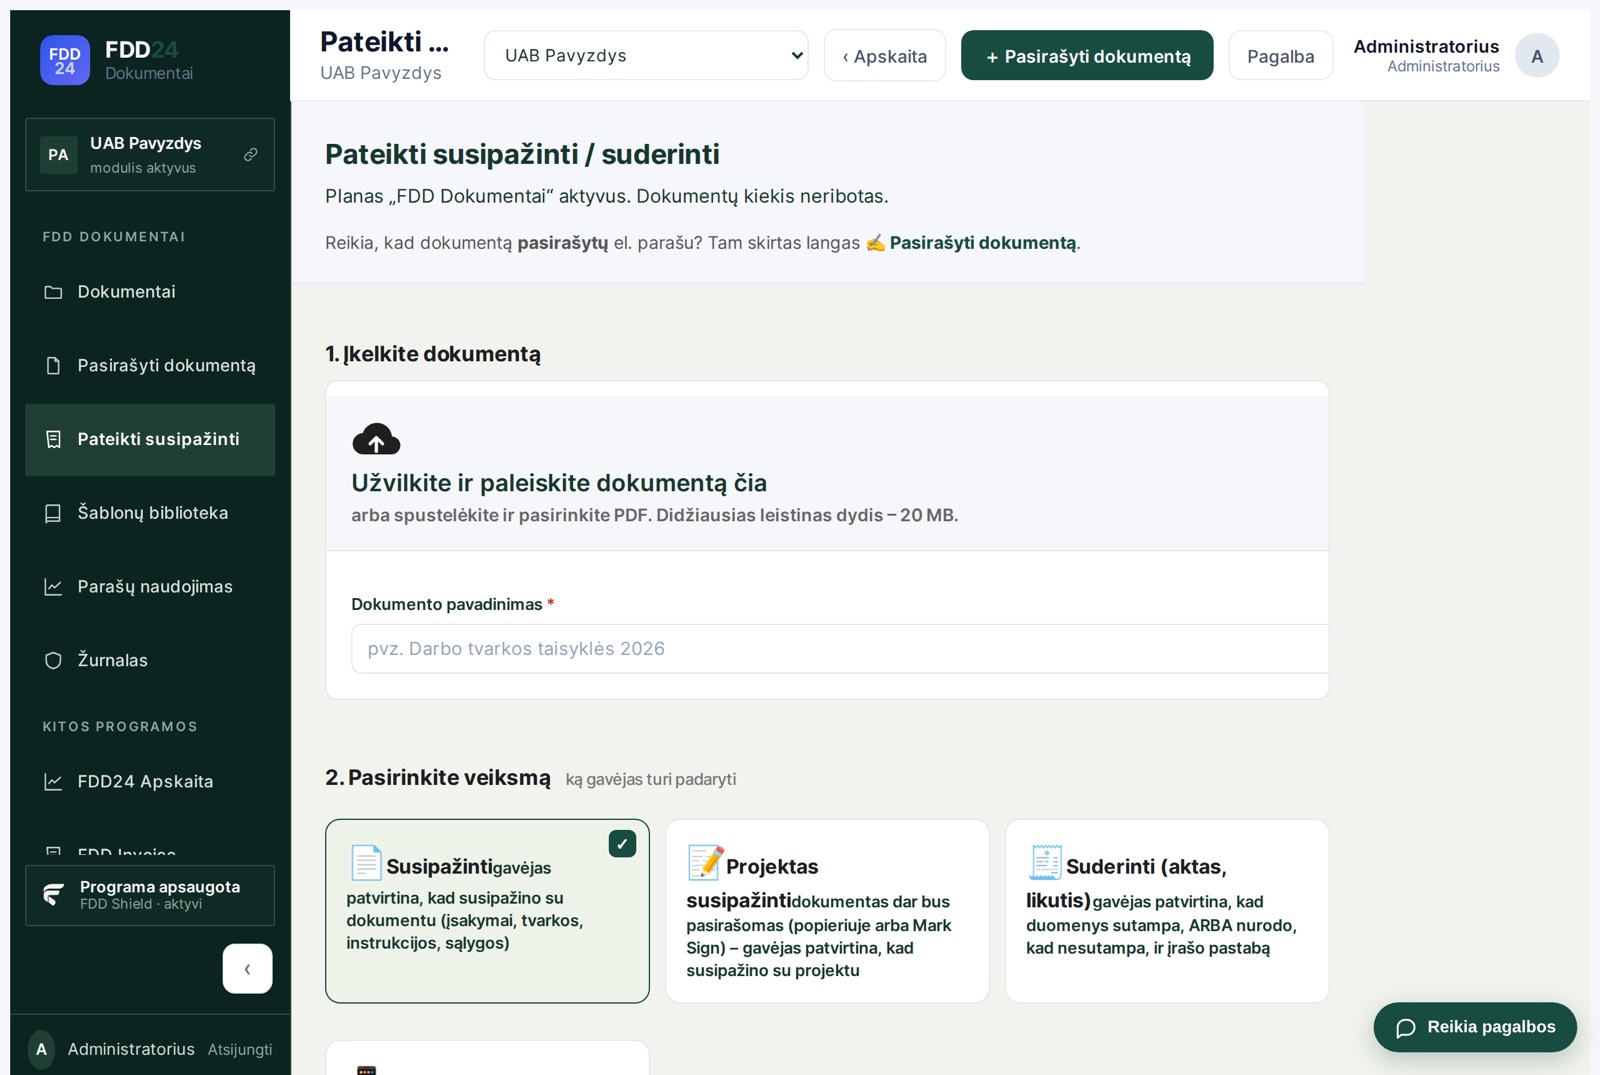Click the FDD24 logo badge

pyautogui.click(x=65, y=60)
